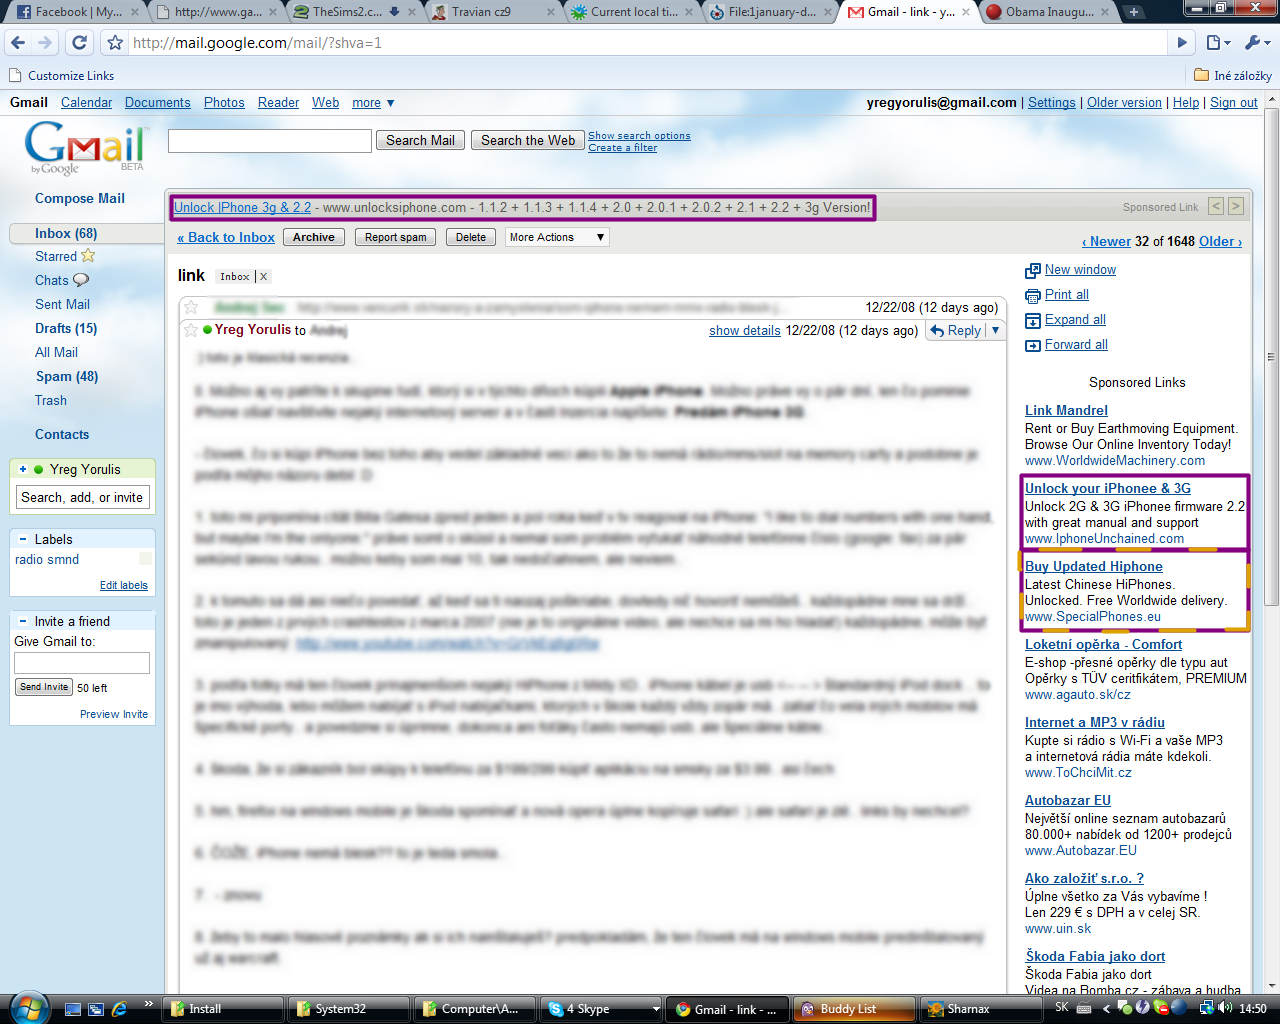This screenshot has width=1280, height=1024.
Task: Open the Reply options dropdown arrow
Action: (x=996, y=330)
